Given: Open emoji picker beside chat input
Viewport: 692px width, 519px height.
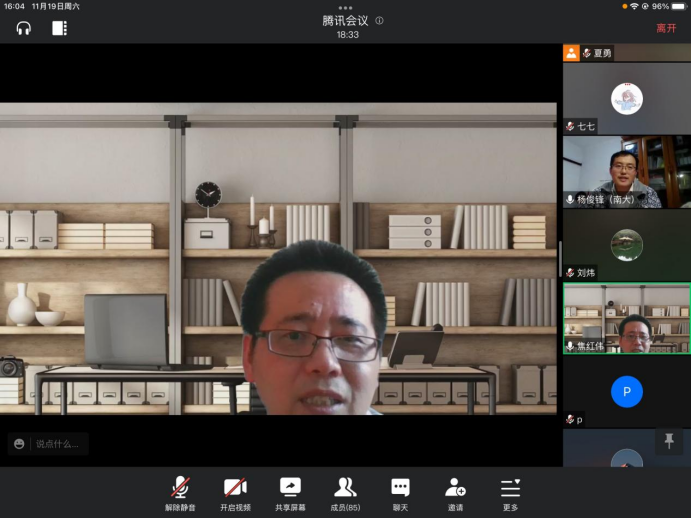Looking at the screenshot, I should point(19,443).
